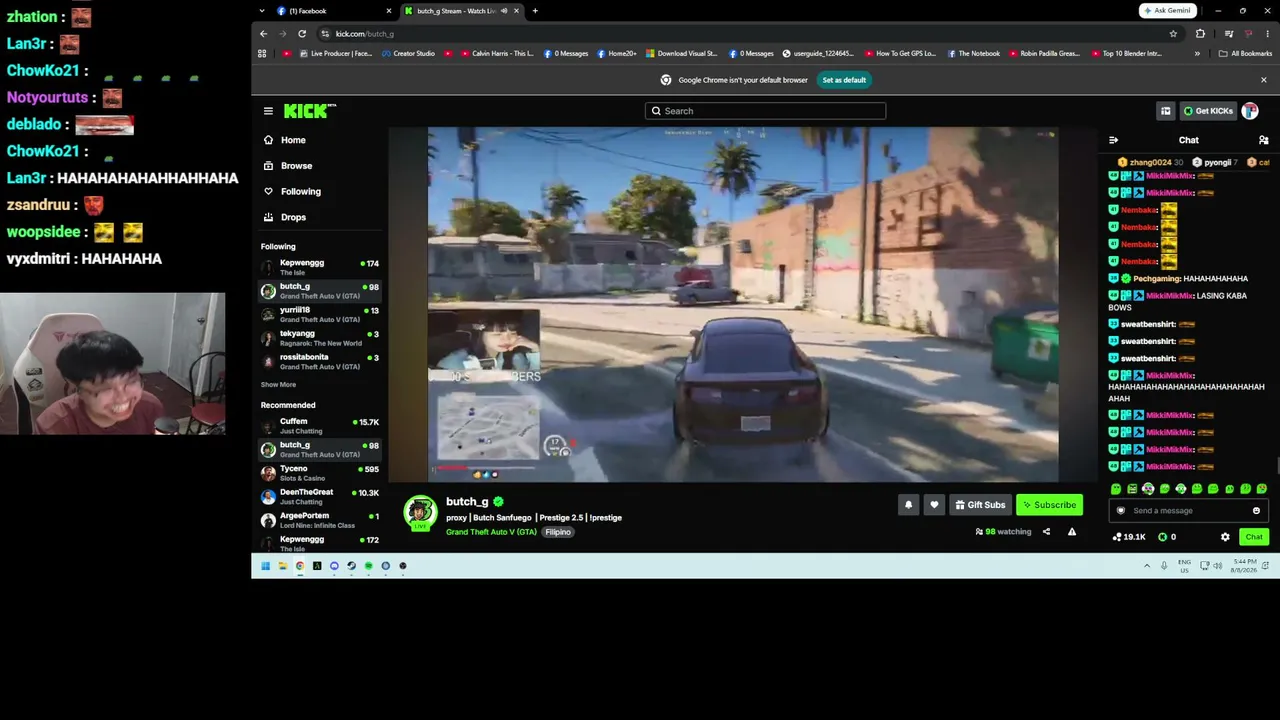The image size is (1280, 720).
Task: Click the Get KICKs button
Action: tap(1208, 111)
